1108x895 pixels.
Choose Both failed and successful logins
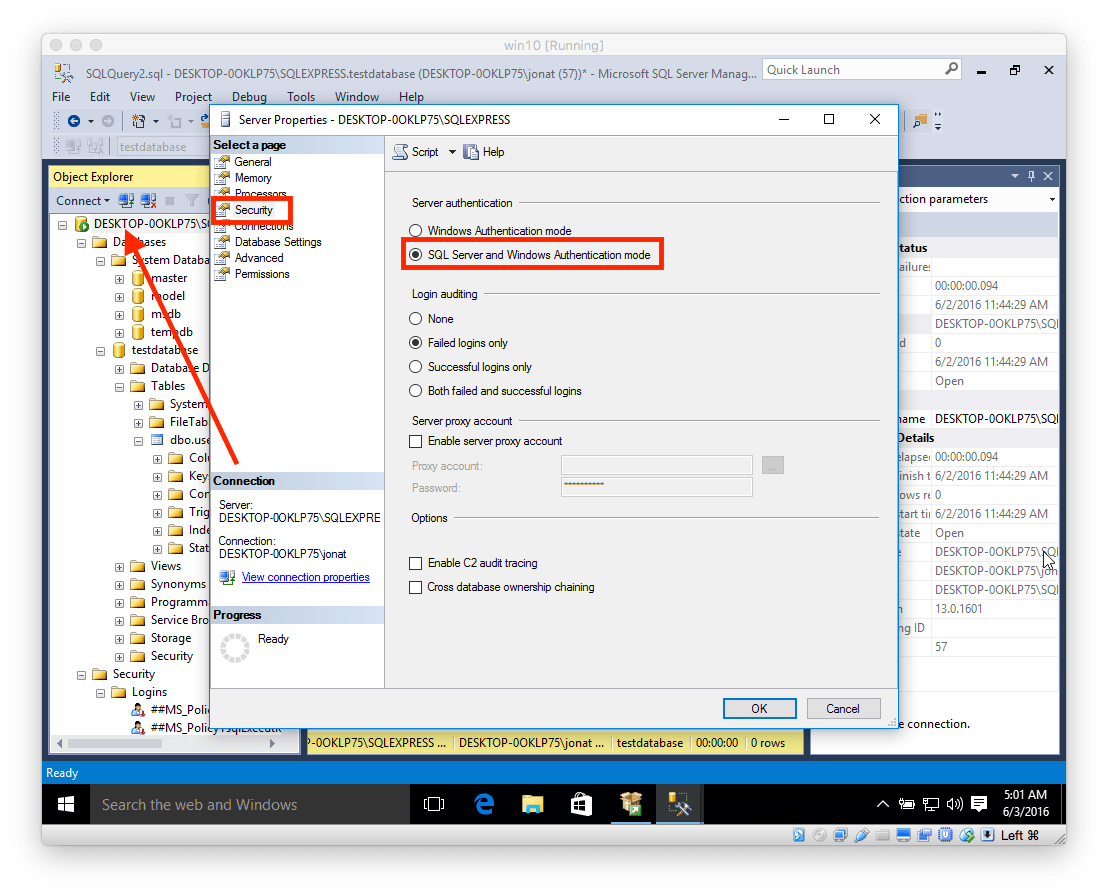pyautogui.click(x=416, y=391)
